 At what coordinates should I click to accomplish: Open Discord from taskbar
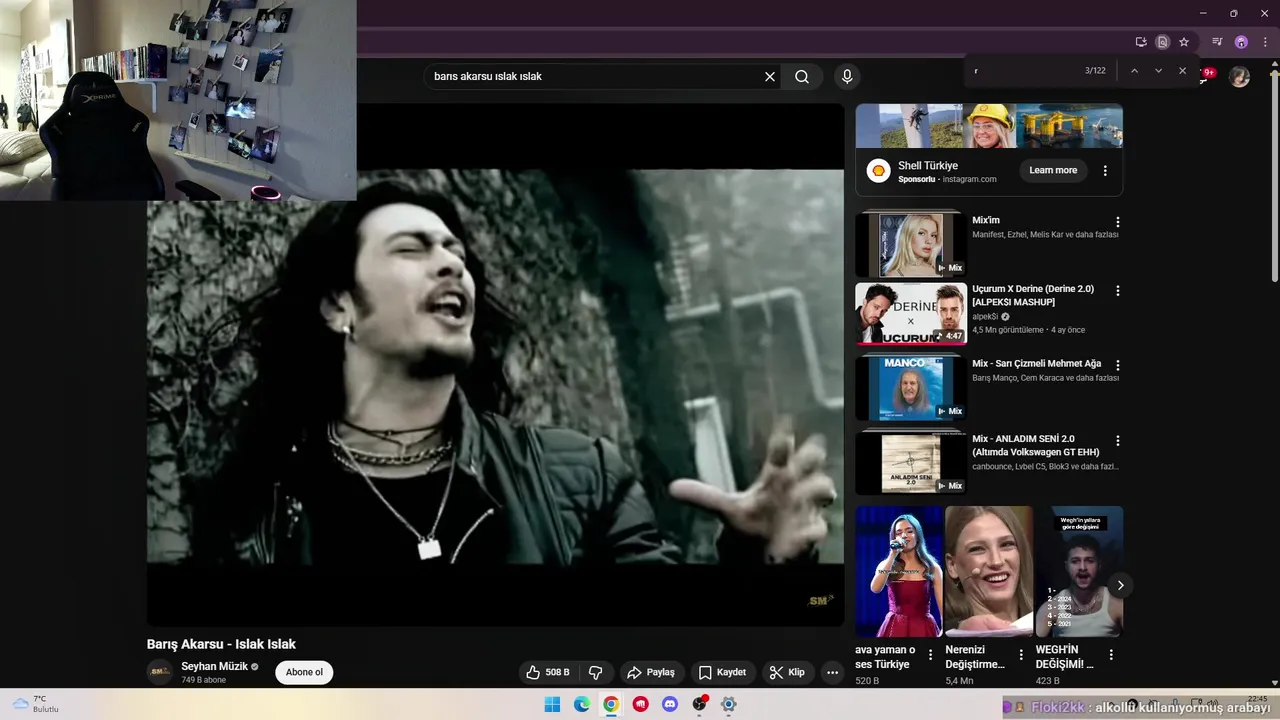(x=670, y=704)
